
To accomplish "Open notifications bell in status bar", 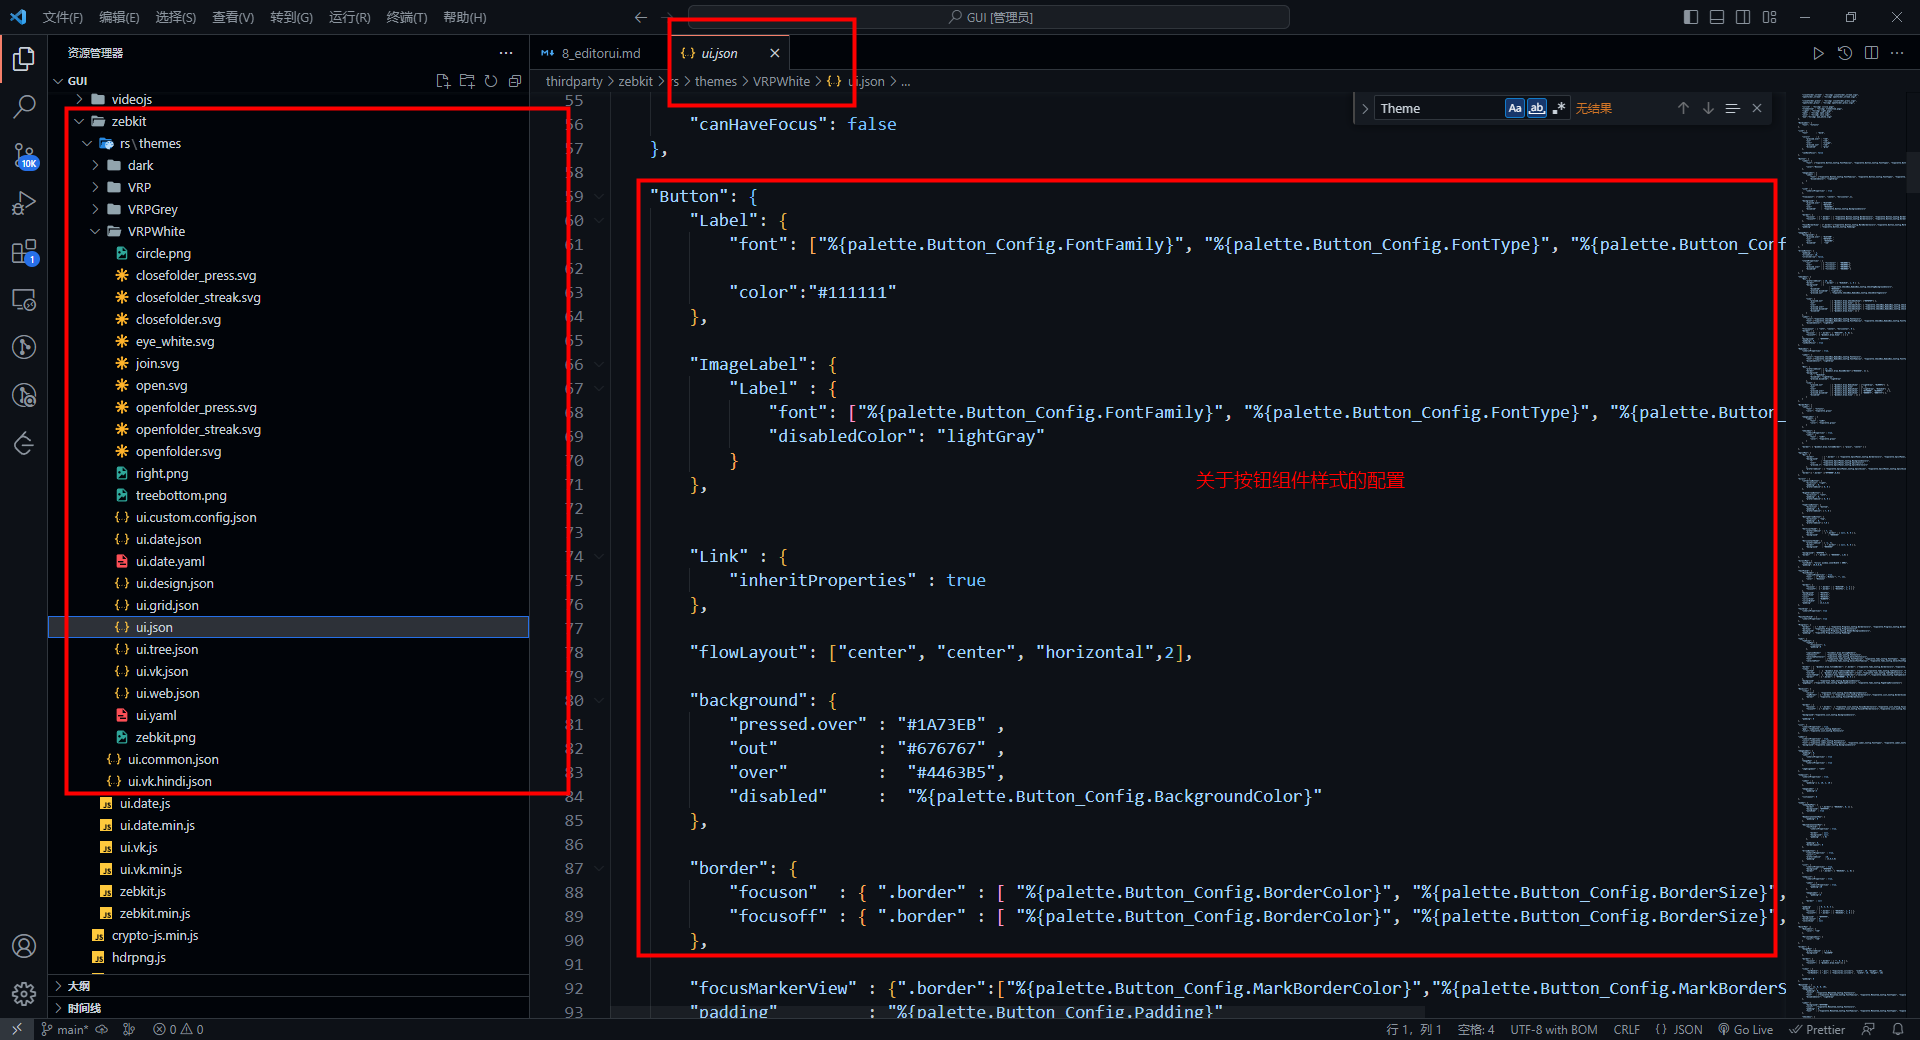I will pyautogui.click(x=1897, y=1029).
